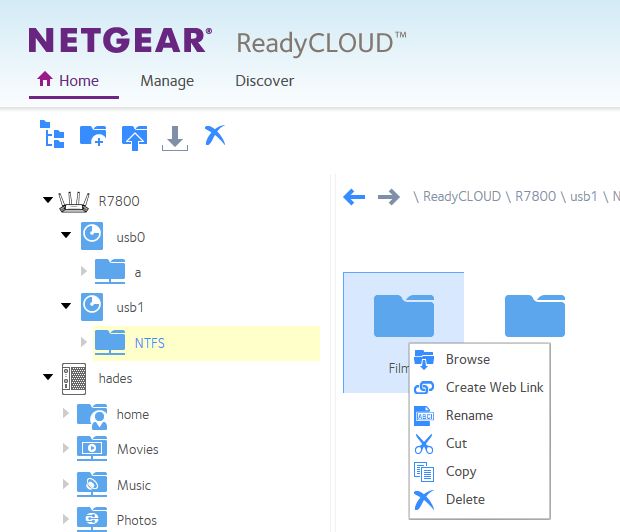Select the R7800 tree label
620x532 pixels.
click(x=119, y=201)
